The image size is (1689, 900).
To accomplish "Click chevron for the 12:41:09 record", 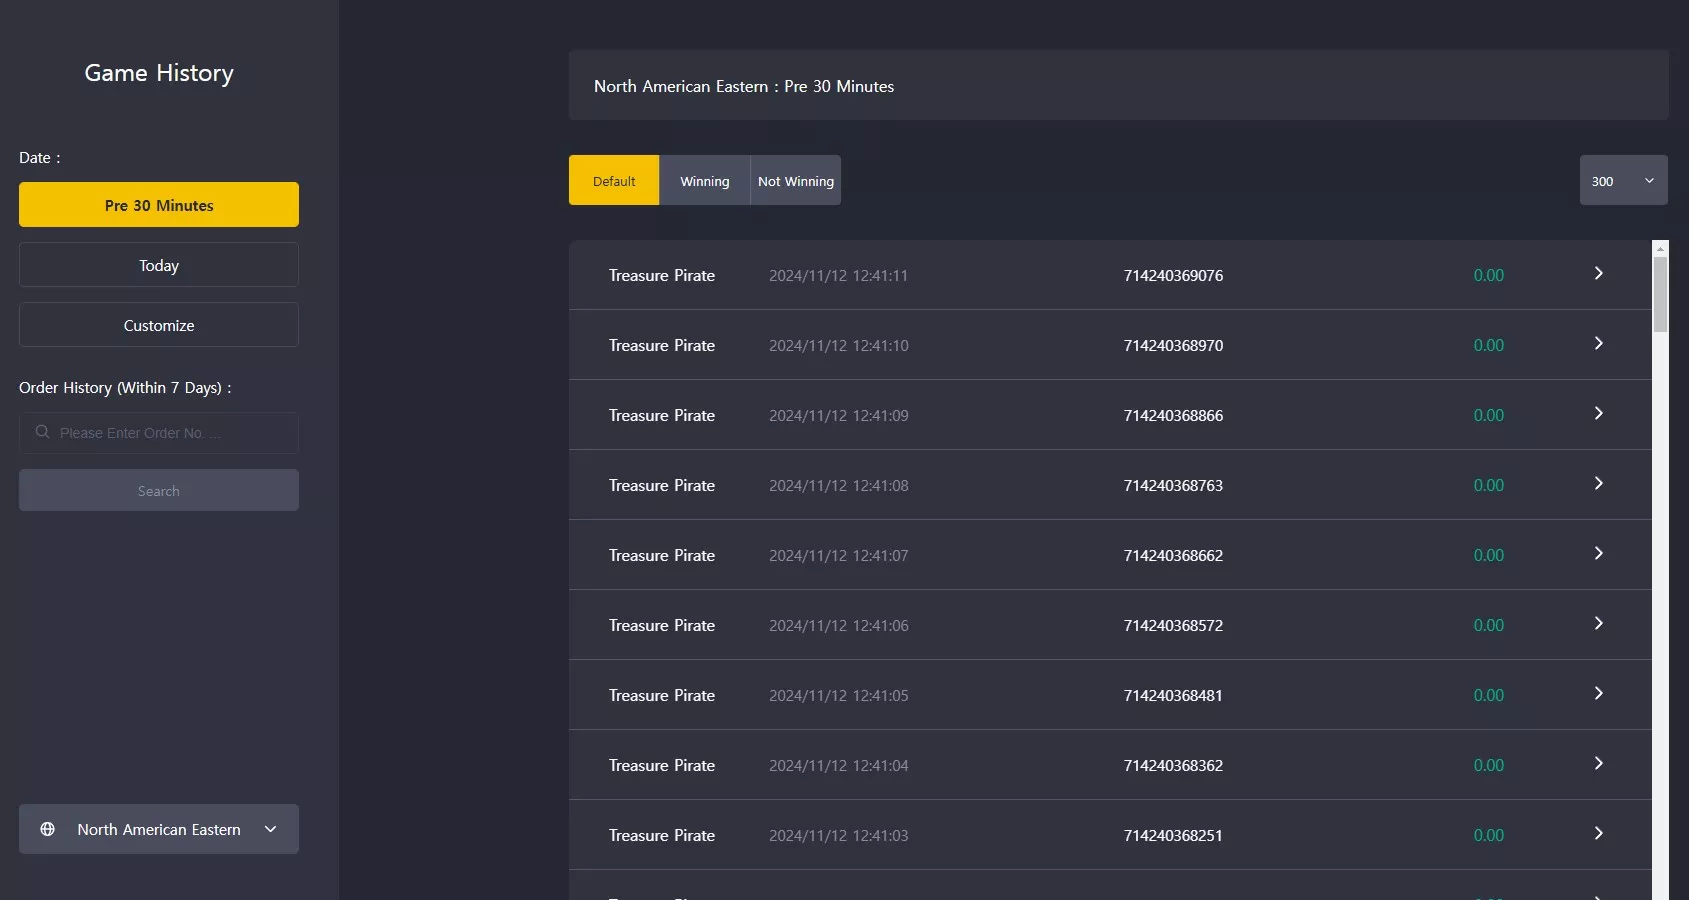I will (x=1598, y=413).
